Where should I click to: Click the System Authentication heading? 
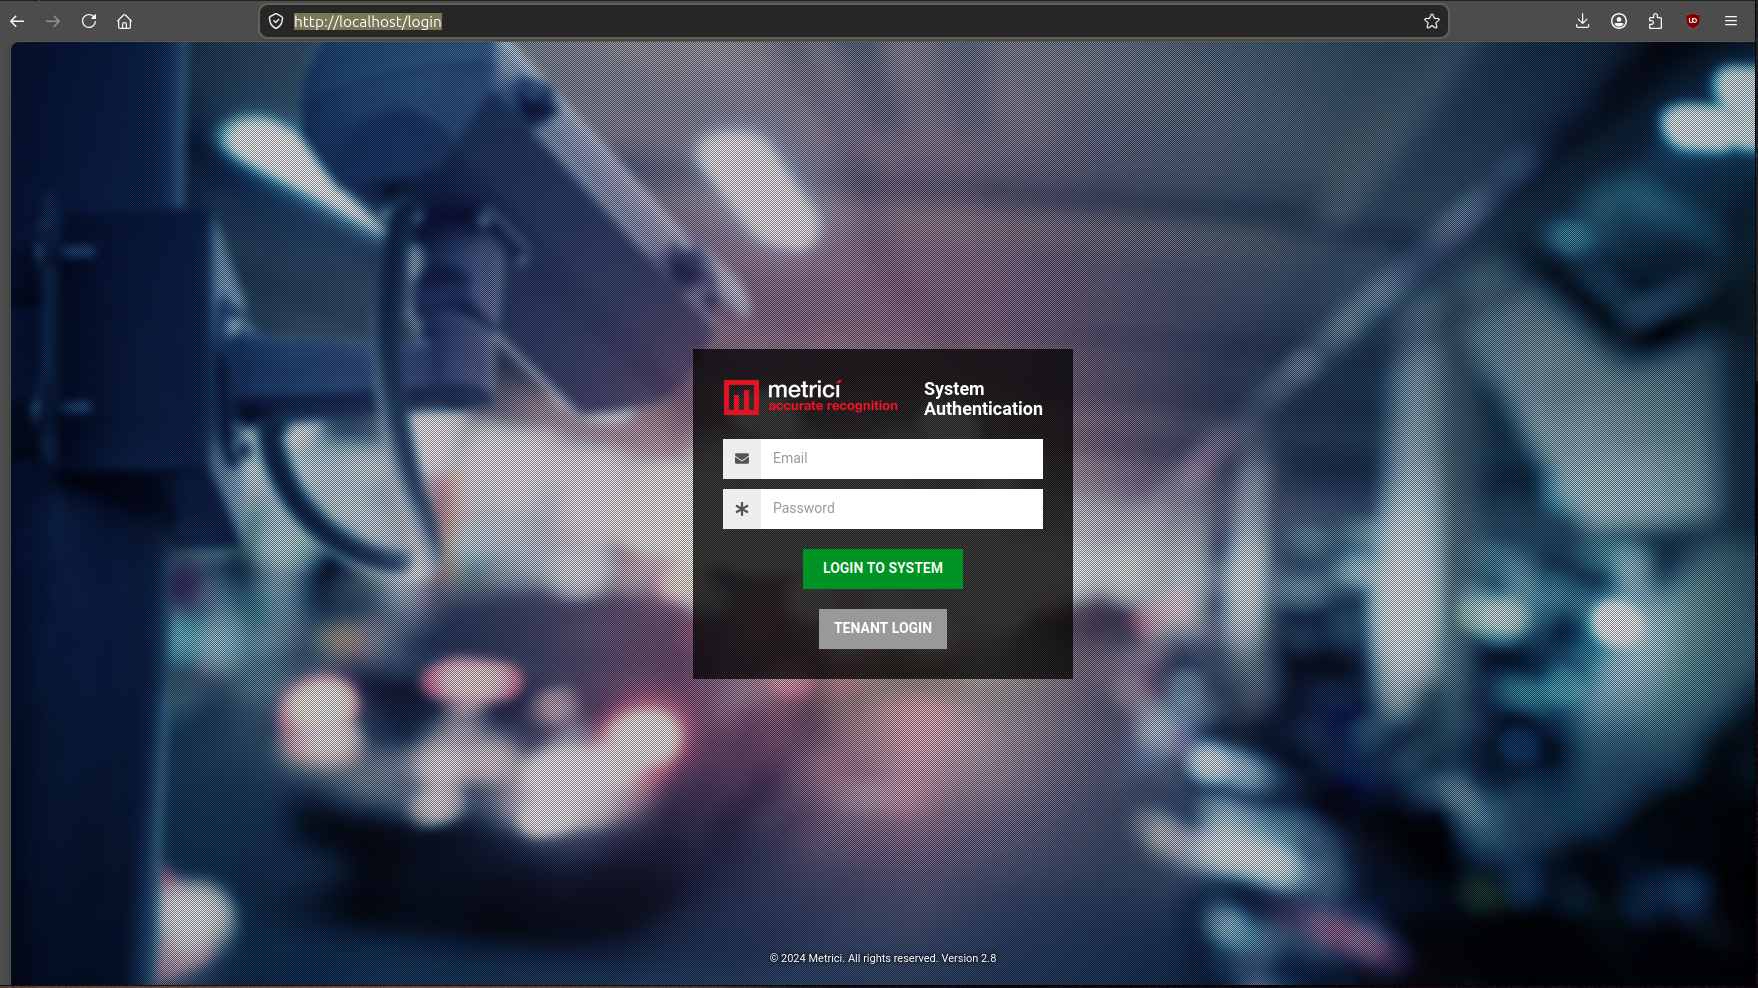click(x=983, y=398)
